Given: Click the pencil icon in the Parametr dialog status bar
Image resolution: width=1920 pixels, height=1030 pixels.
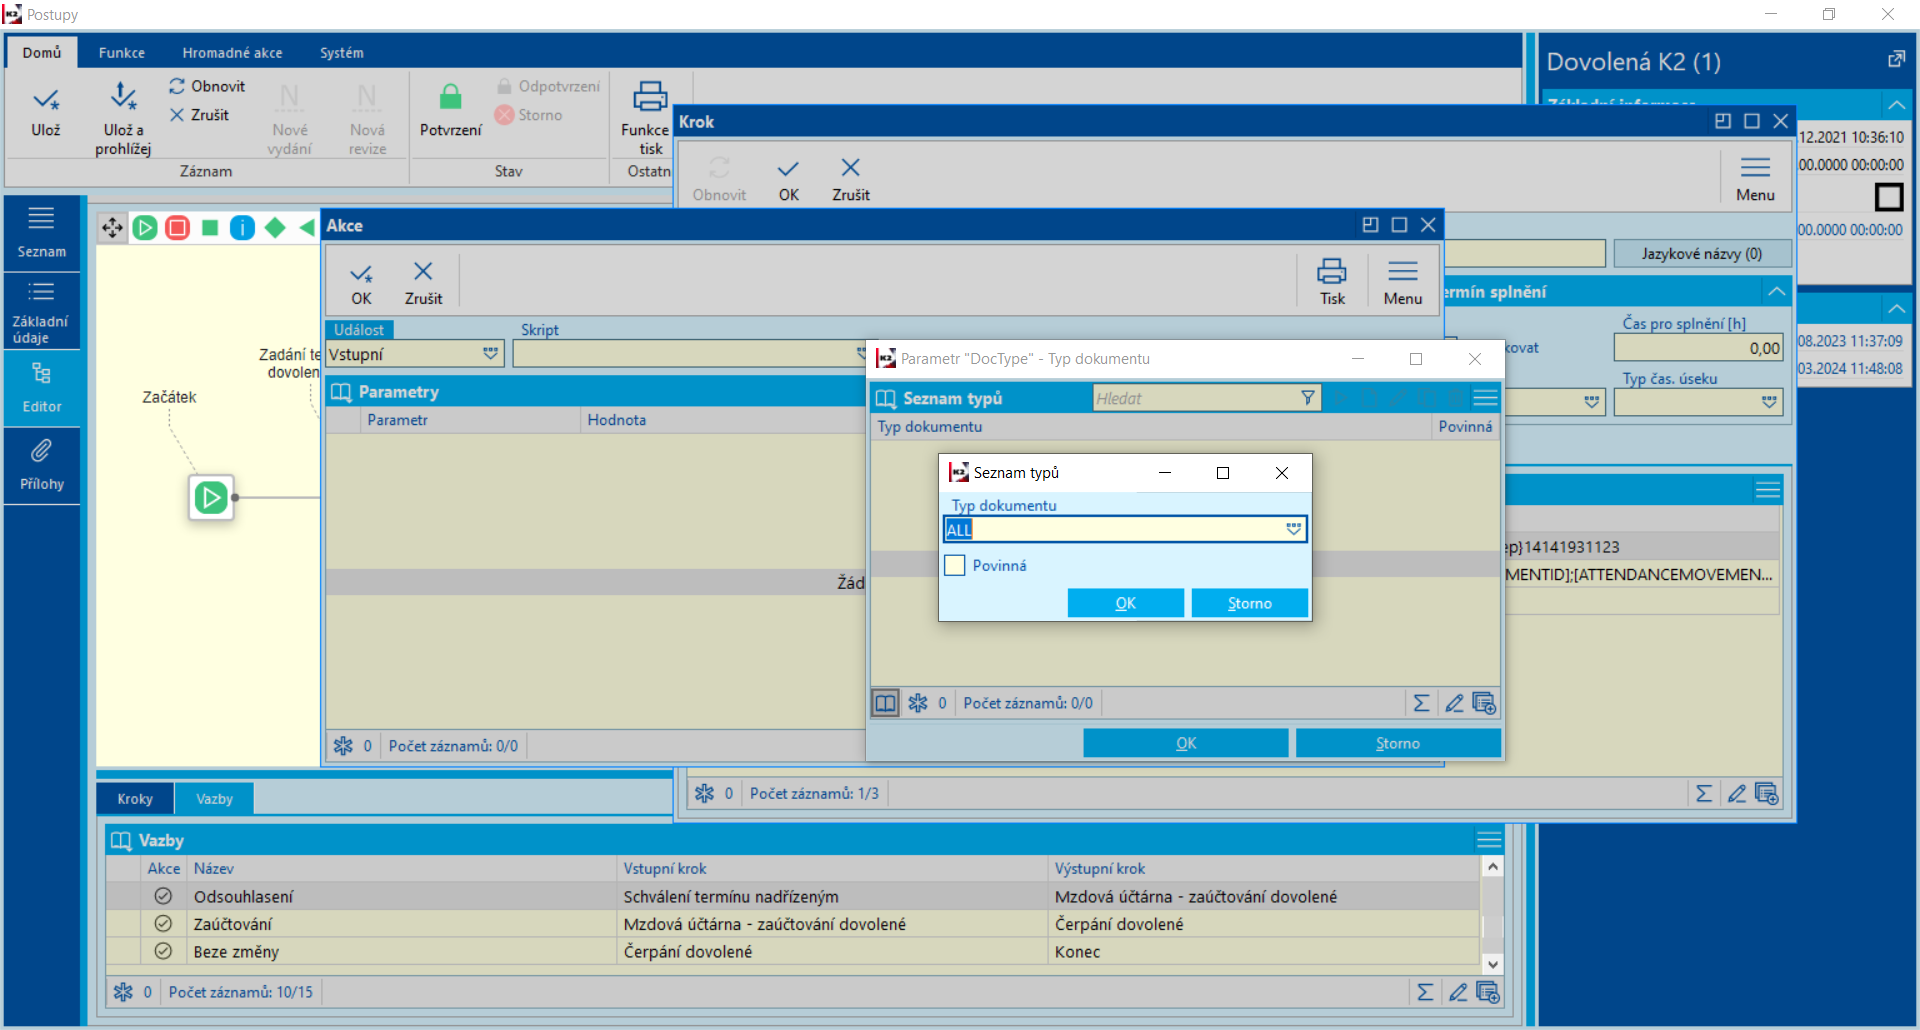Looking at the screenshot, I should tap(1454, 704).
